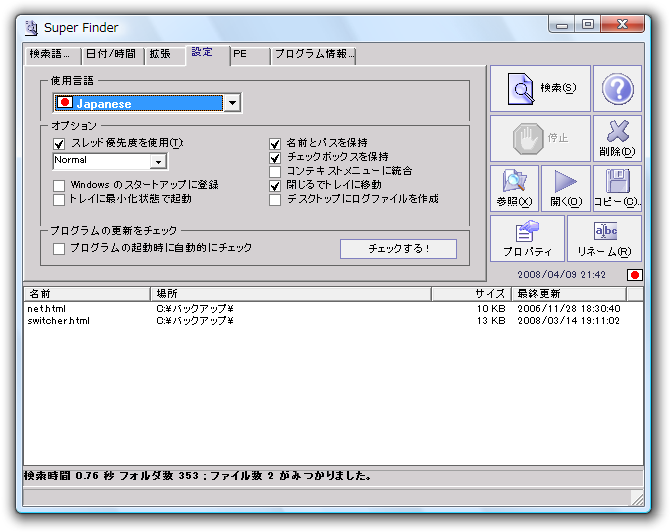Click the コピー(C) floppy disk button
This screenshot has height=532, width=671.
pyautogui.click(x=618, y=188)
